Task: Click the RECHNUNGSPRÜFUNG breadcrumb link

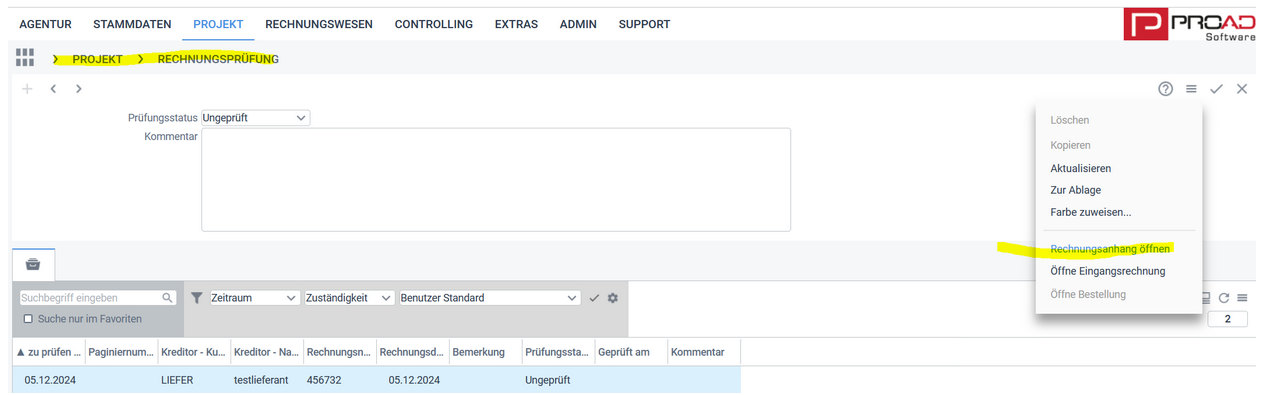Action: click(218, 59)
